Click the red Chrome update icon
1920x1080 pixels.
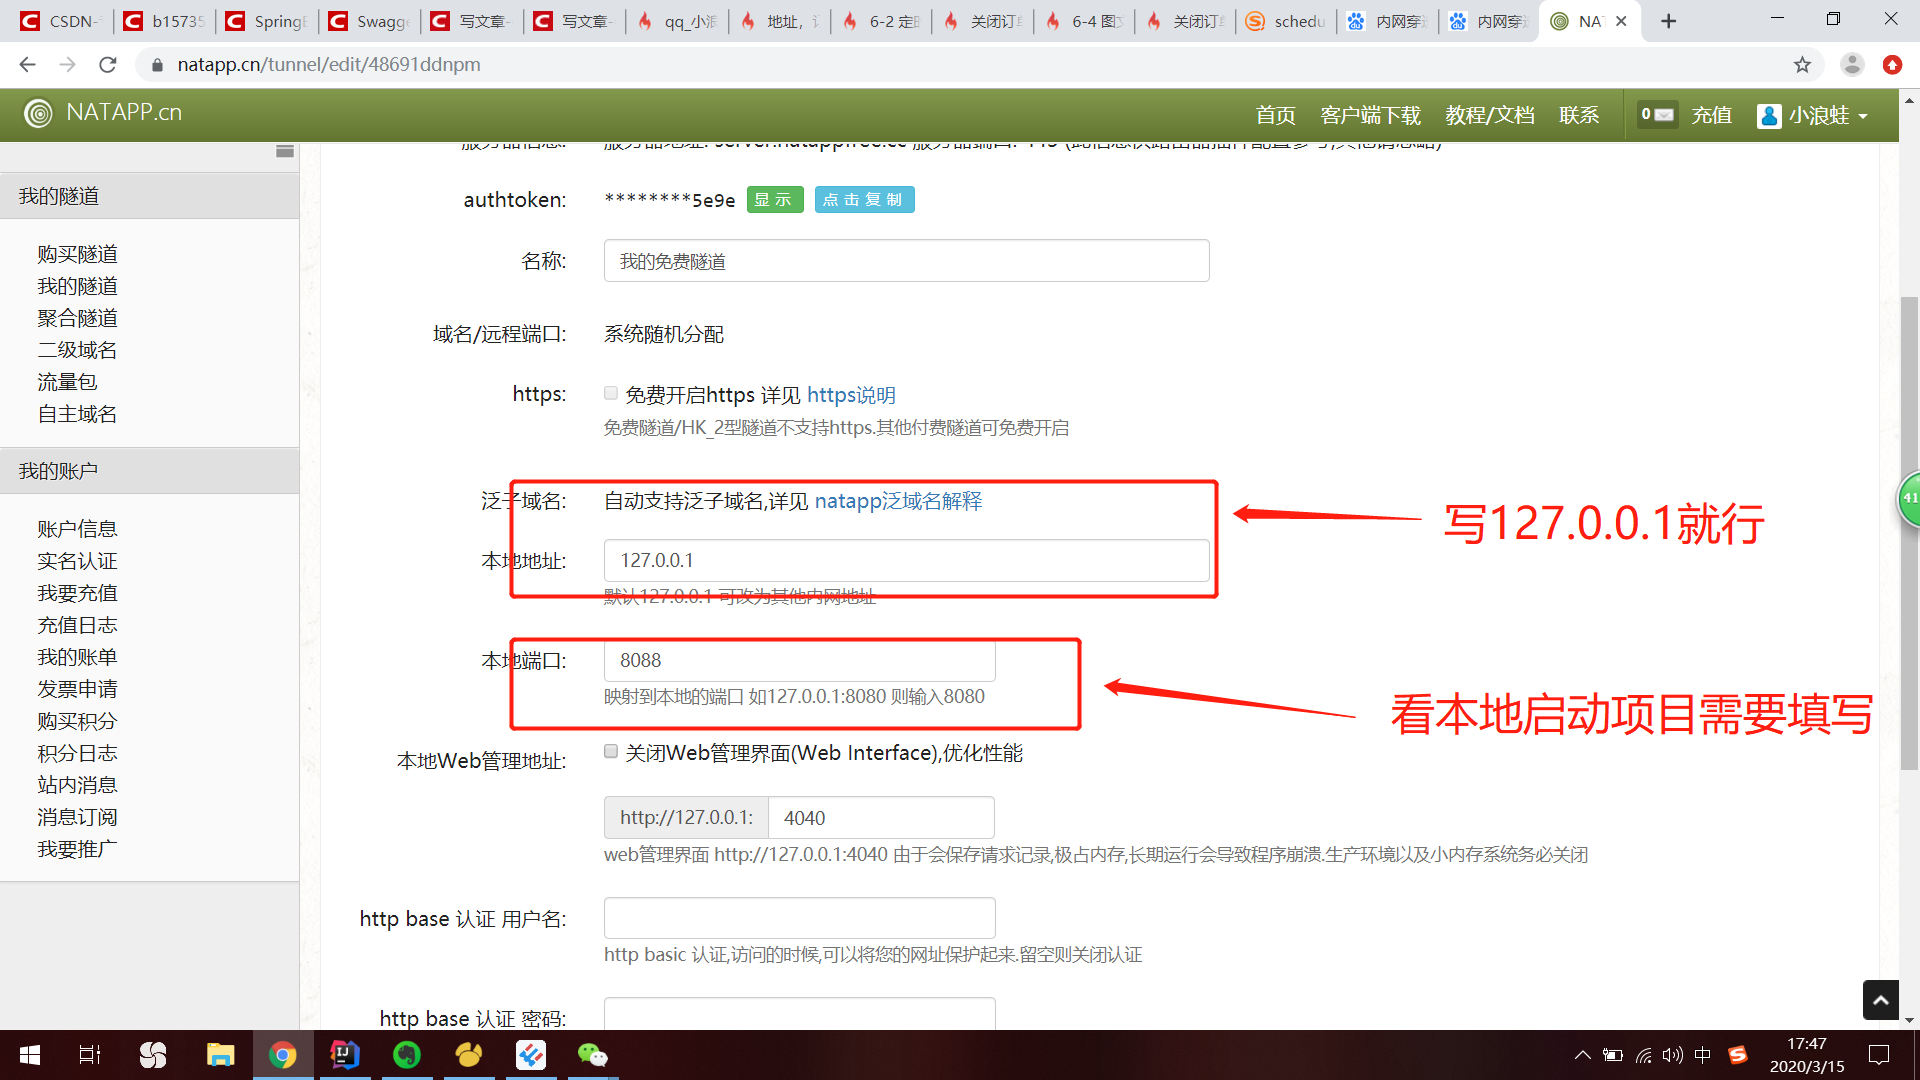click(x=1892, y=64)
